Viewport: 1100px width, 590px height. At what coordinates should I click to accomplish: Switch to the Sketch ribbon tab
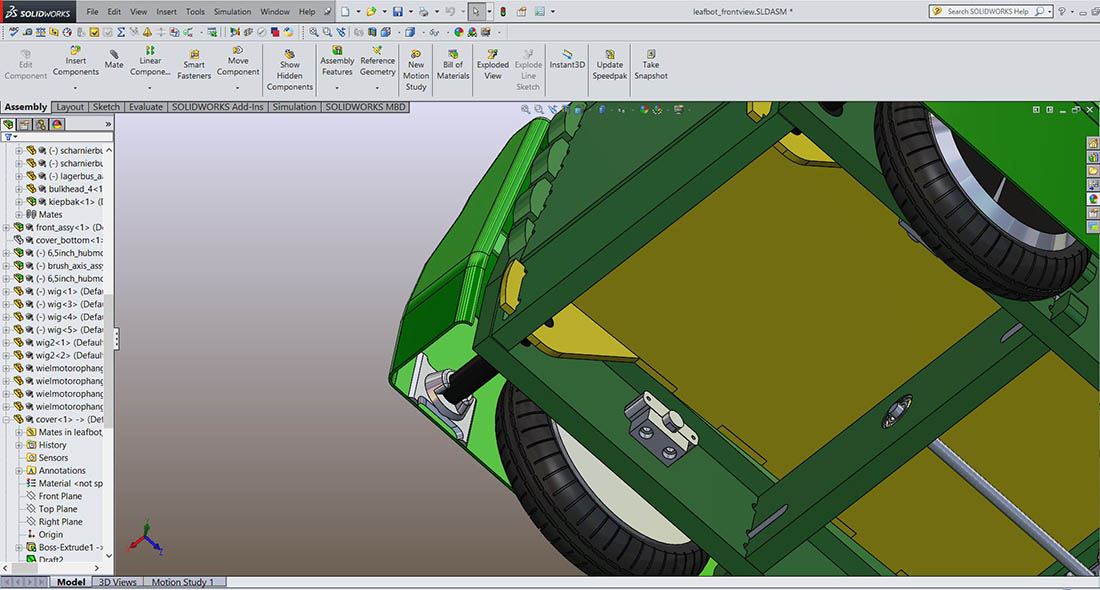(x=106, y=107)
